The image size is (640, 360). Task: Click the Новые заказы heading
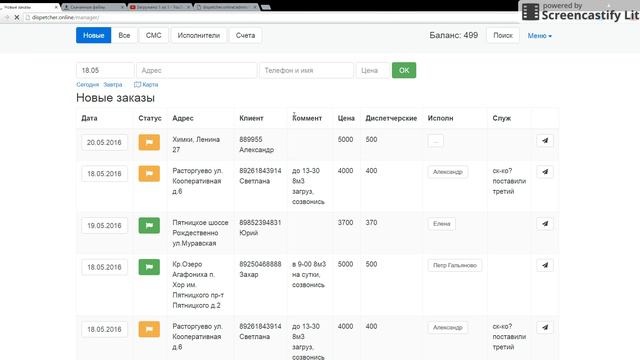coord(116,98)
